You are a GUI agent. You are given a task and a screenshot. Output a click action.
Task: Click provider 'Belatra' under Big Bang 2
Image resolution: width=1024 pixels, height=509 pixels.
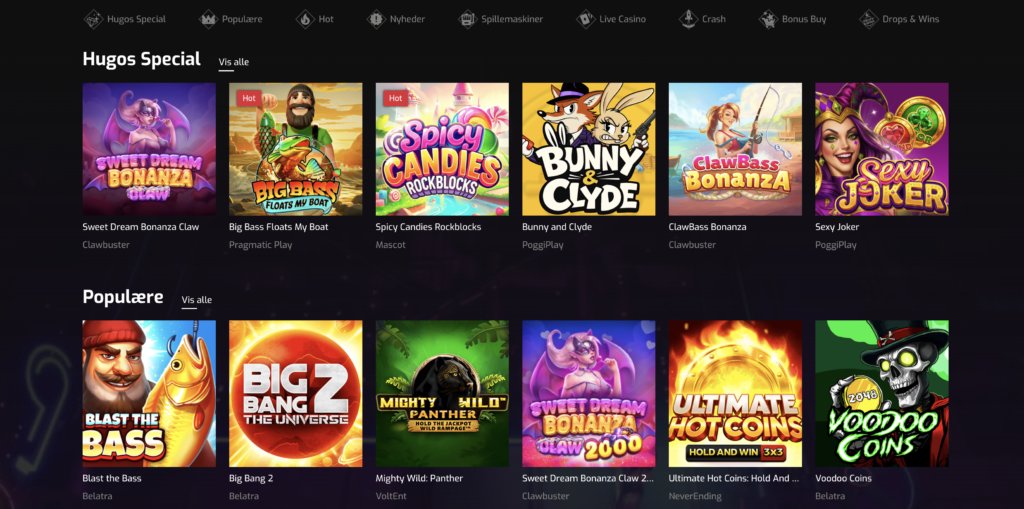pyautogui.click(x=243, y=497)
